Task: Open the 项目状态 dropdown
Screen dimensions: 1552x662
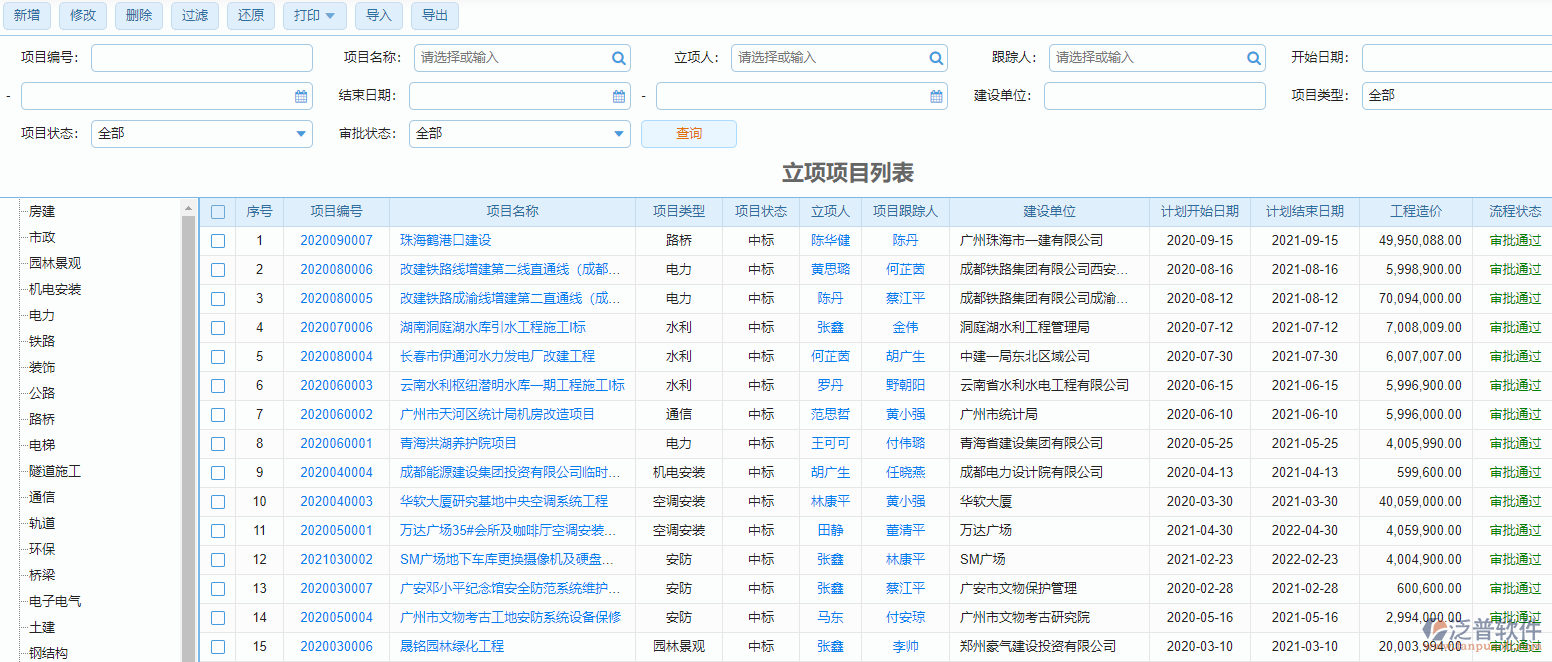Action: 300,133
